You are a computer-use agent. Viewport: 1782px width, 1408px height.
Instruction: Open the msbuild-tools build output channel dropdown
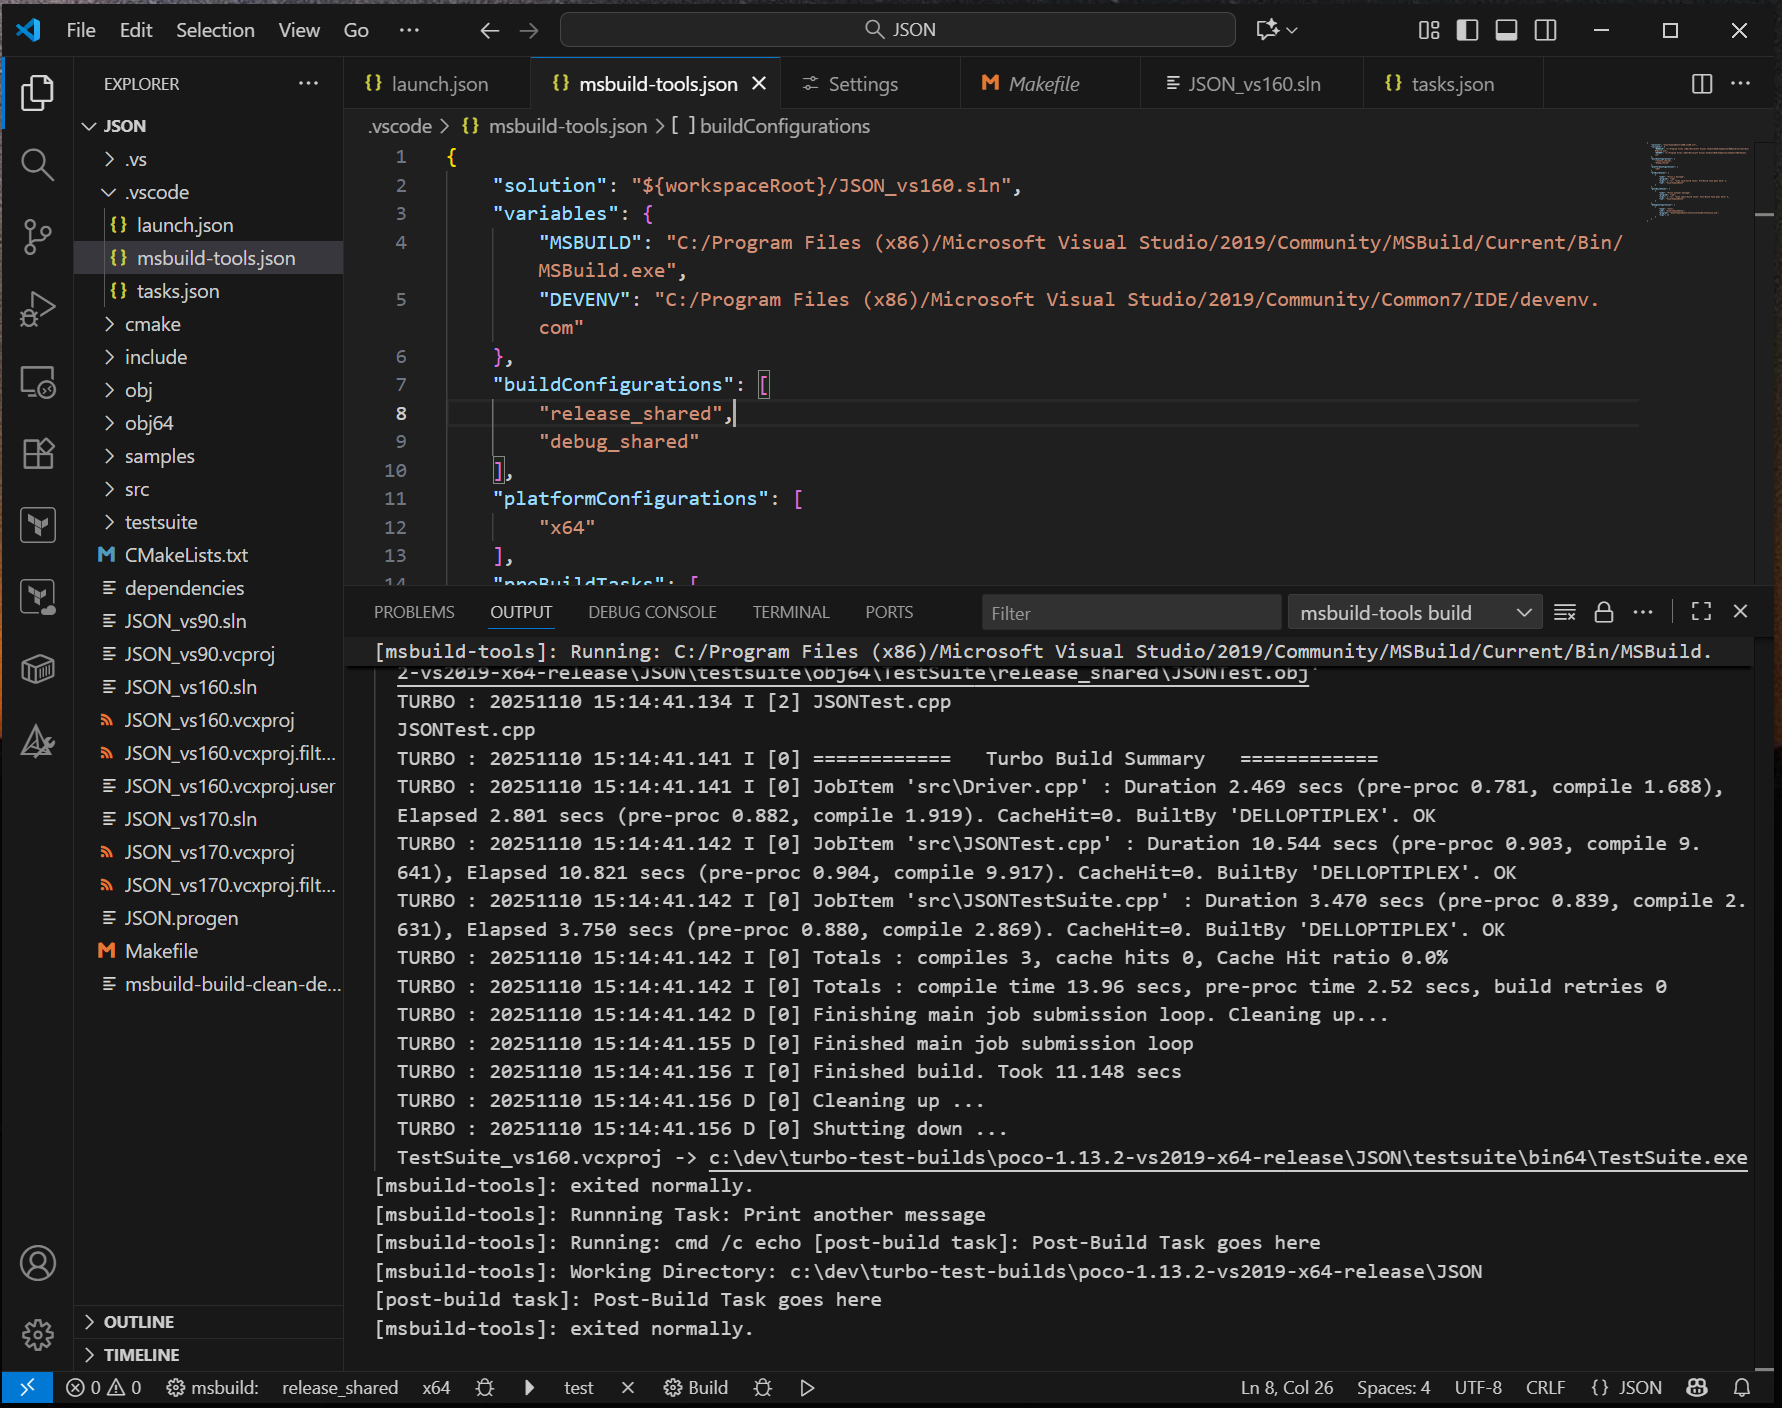coord(1415,612)
